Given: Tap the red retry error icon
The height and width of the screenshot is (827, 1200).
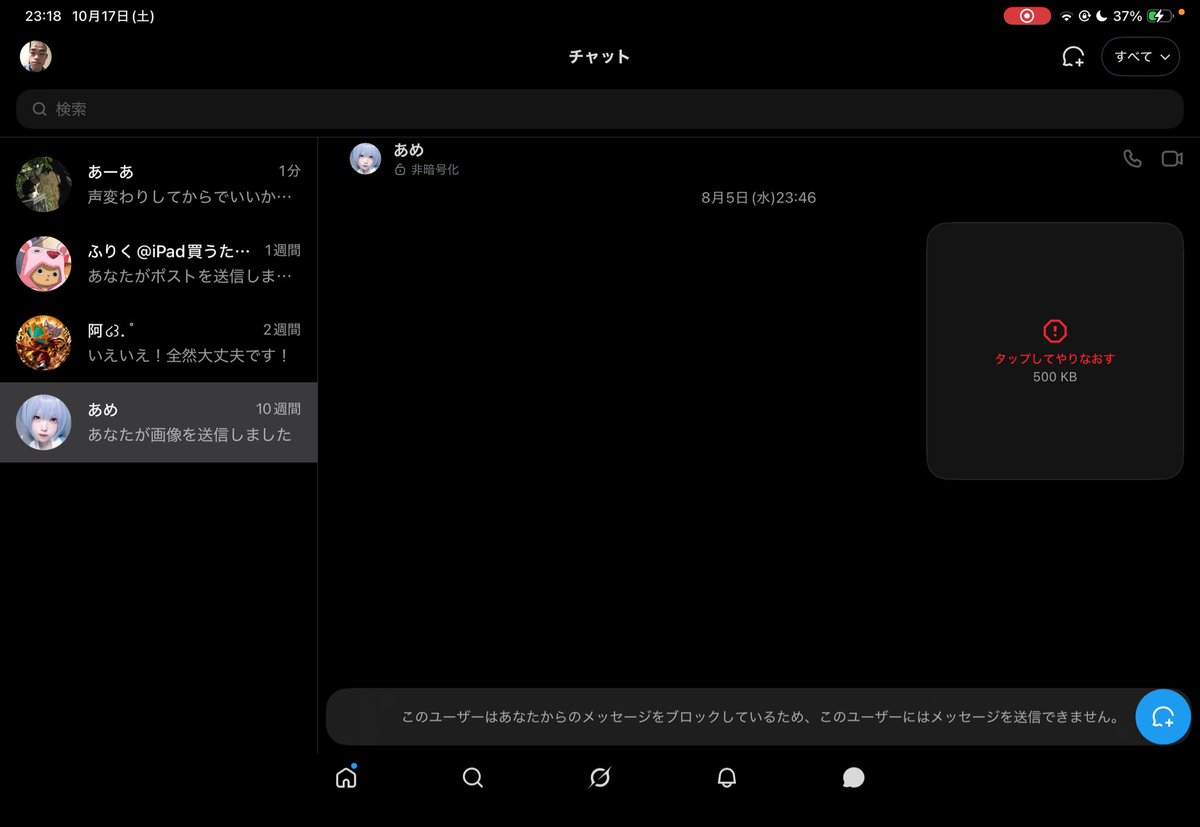Looking at the screenshot, I should pyautogui.click(x=1055, y=330).
